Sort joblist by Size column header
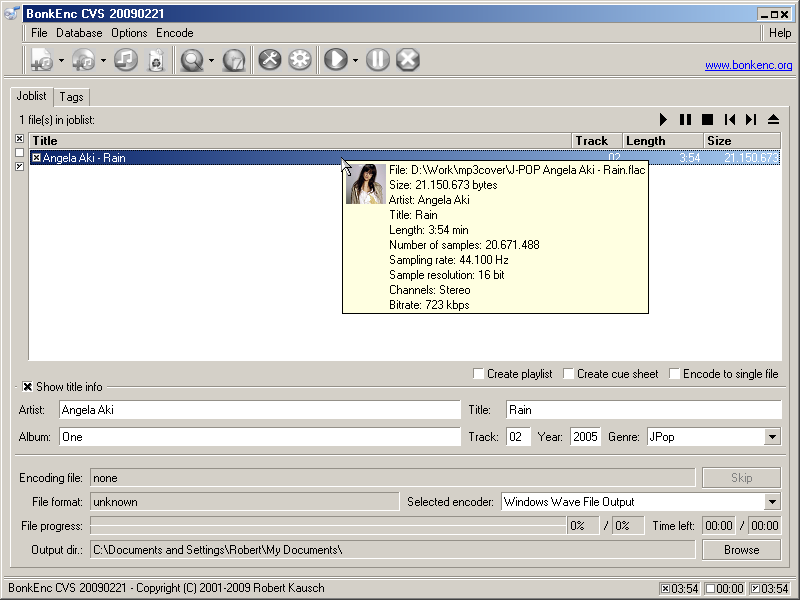The image size is (800, 600). 742,141
